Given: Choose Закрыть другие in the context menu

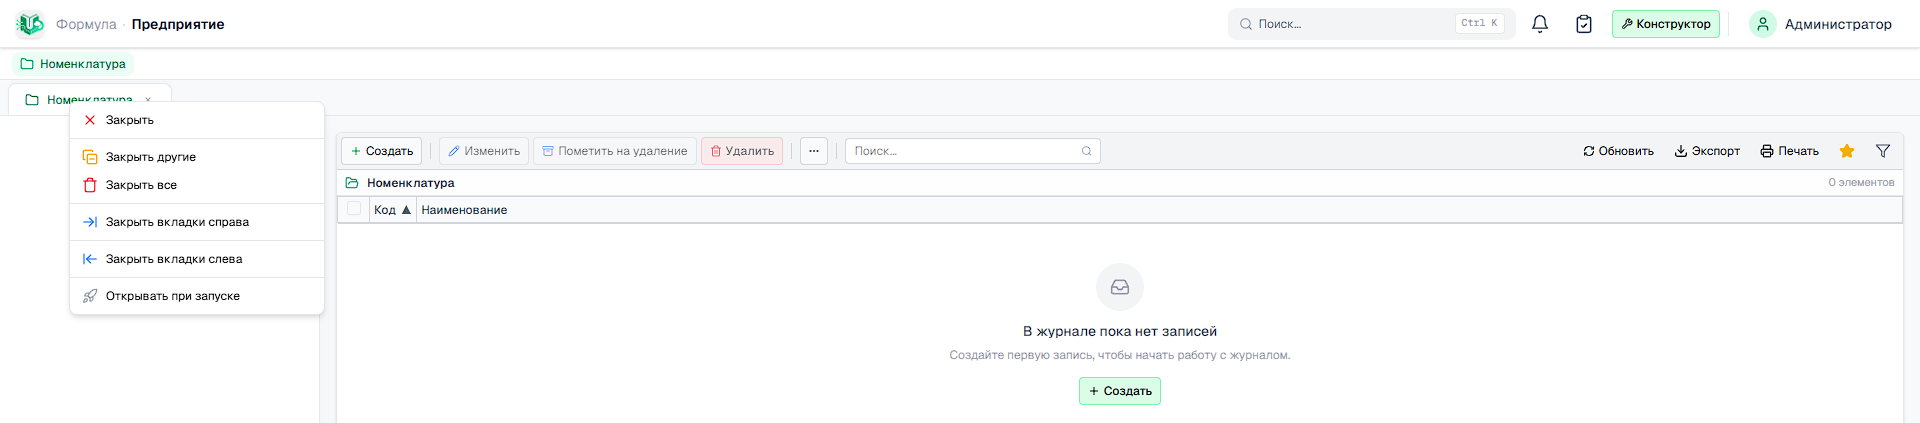Looking at the screenshot, I should [x=197, y=157].
